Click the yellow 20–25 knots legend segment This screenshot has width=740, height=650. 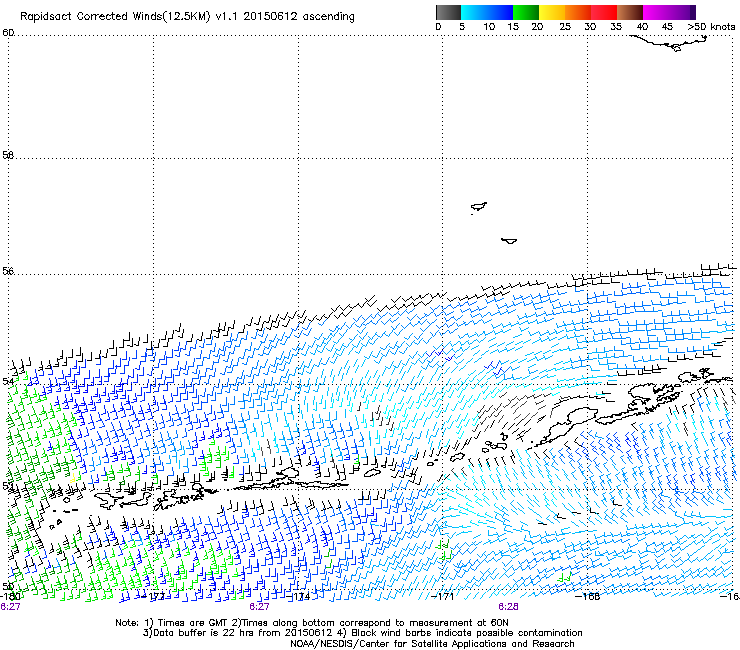coord(552,12)
